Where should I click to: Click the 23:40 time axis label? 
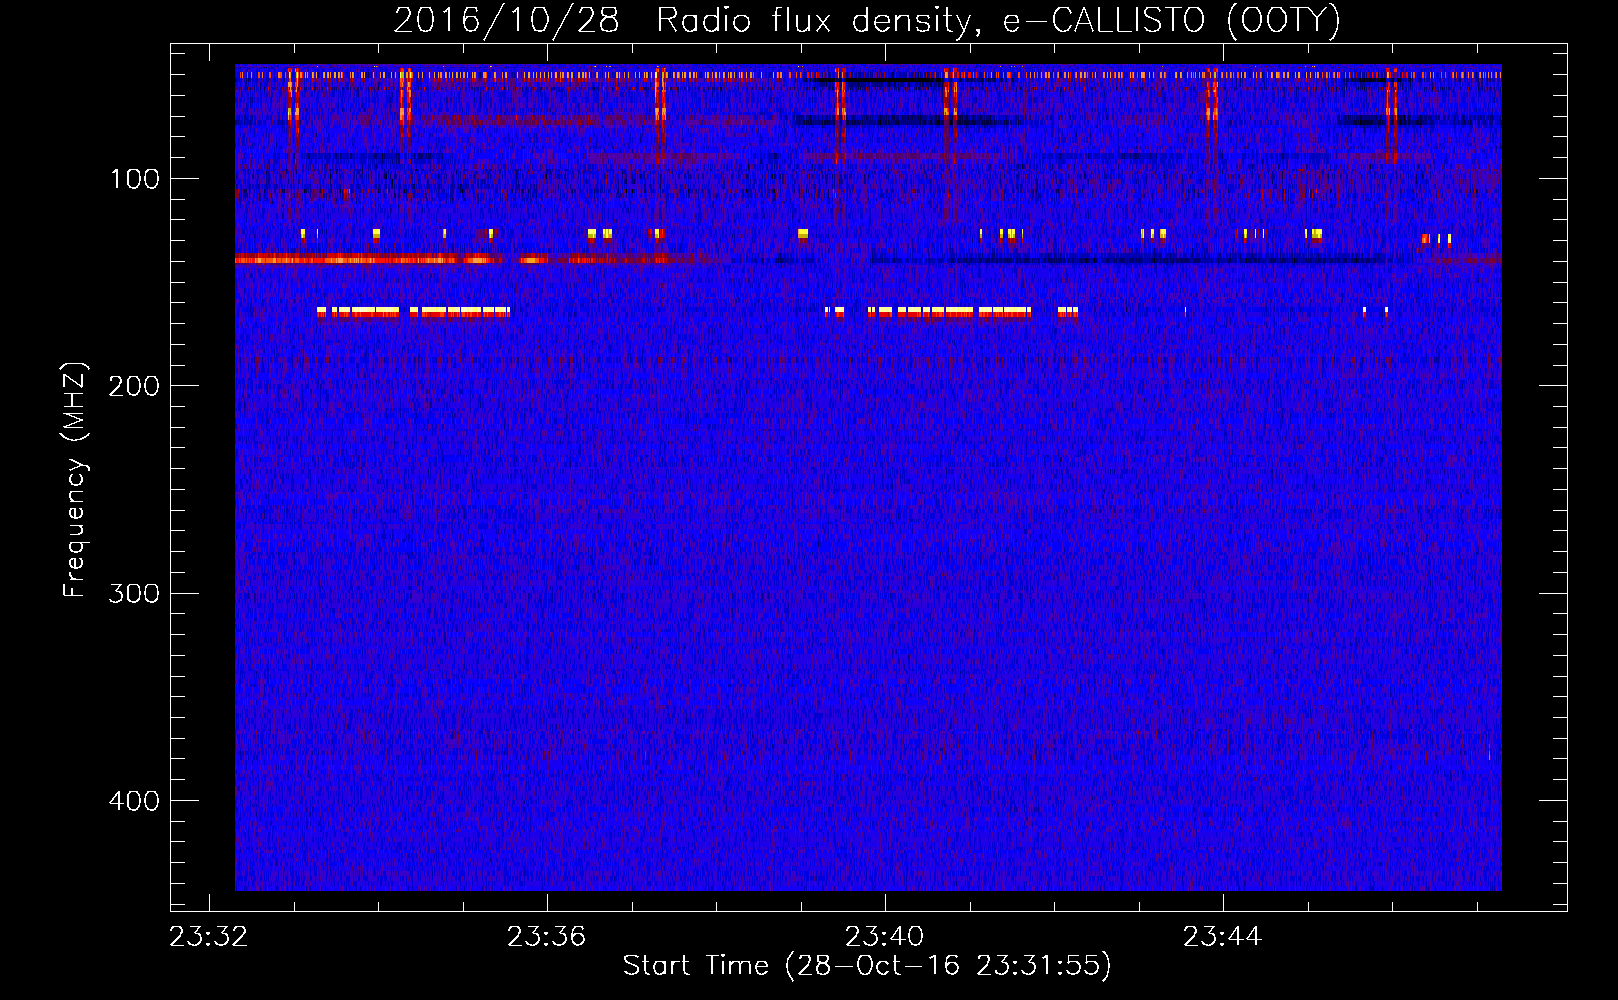click(884, 937)
